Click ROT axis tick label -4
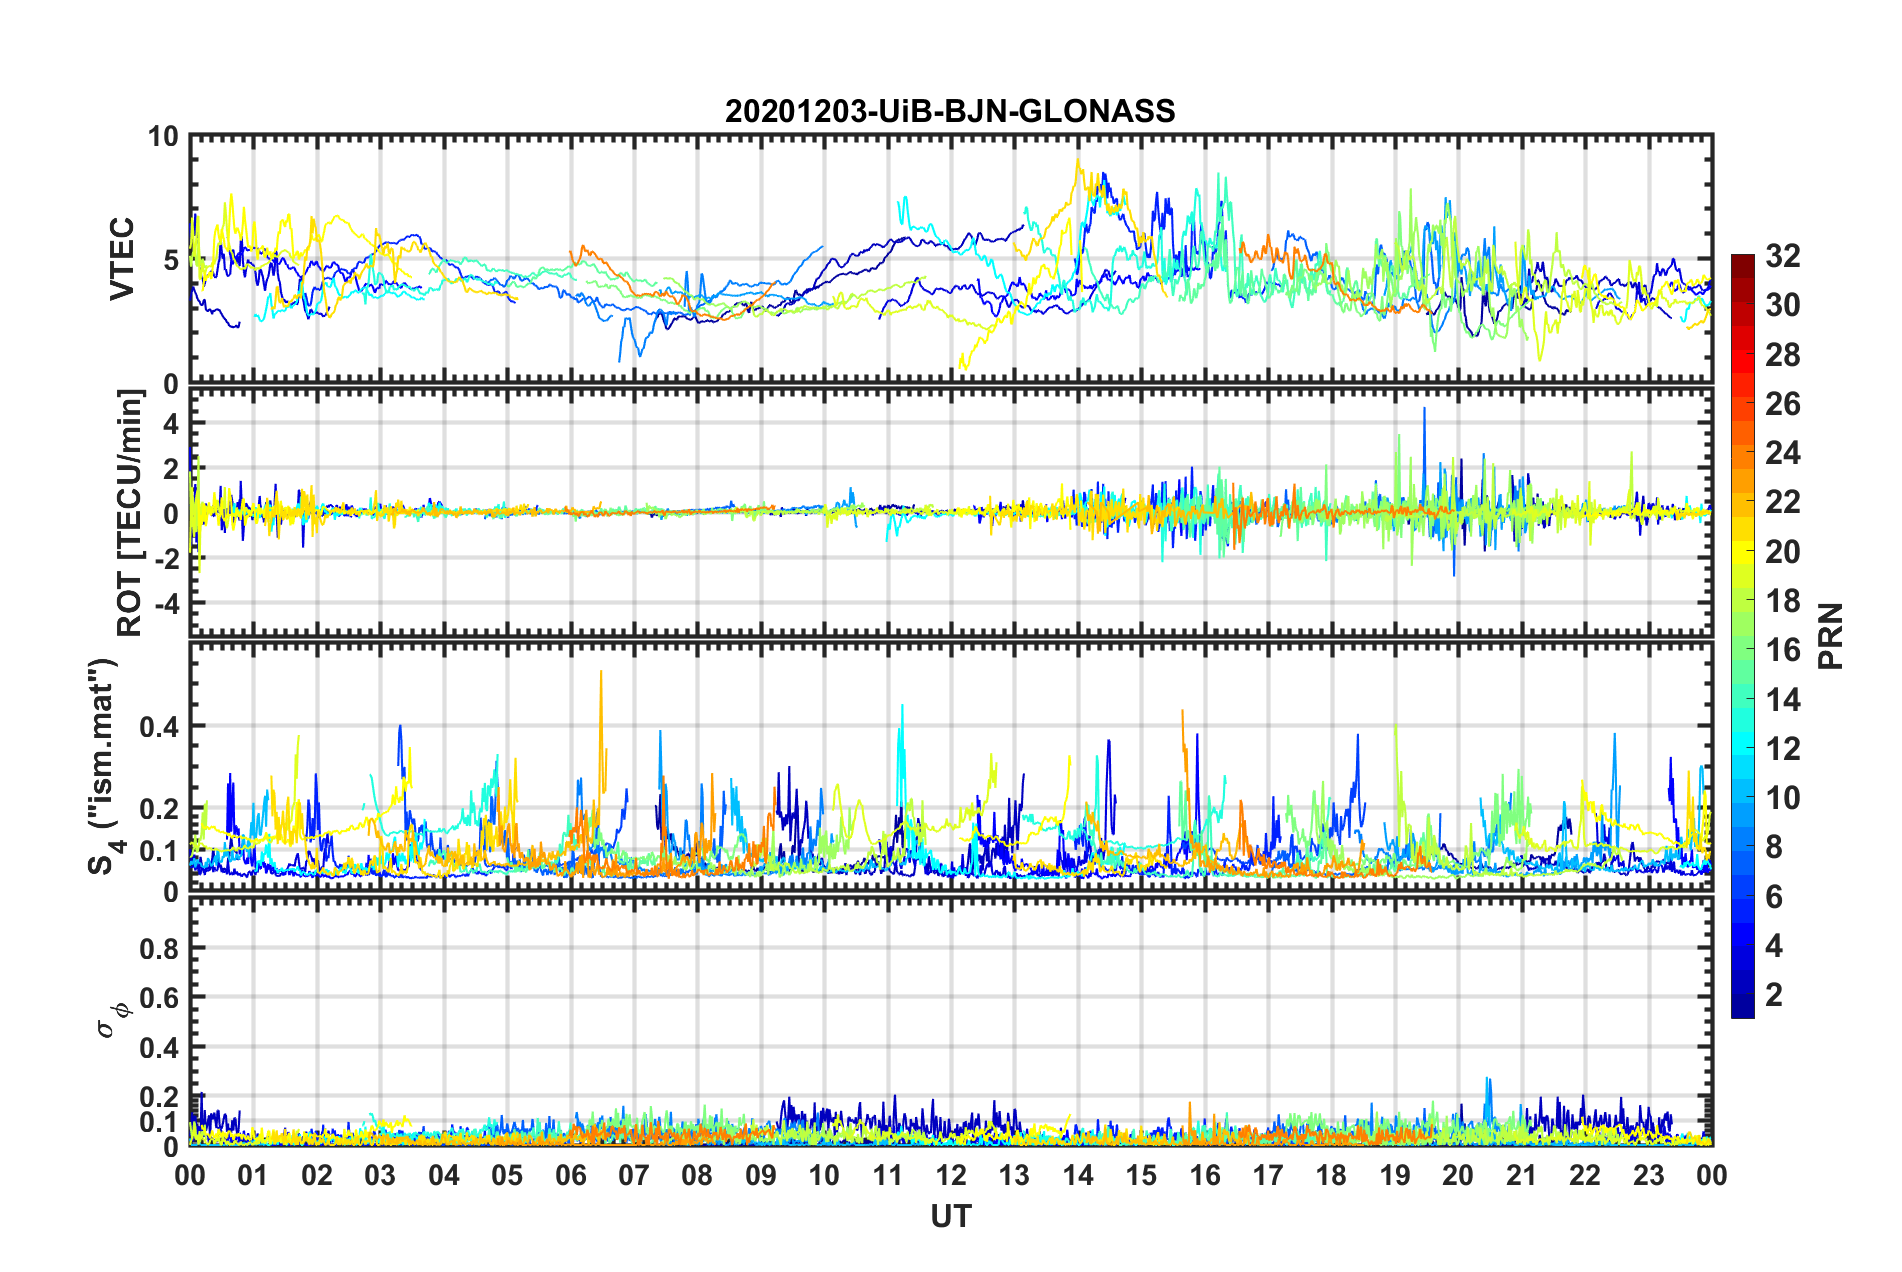The width and height of the screenshot is (1902, 1272). tap(166, 604)
